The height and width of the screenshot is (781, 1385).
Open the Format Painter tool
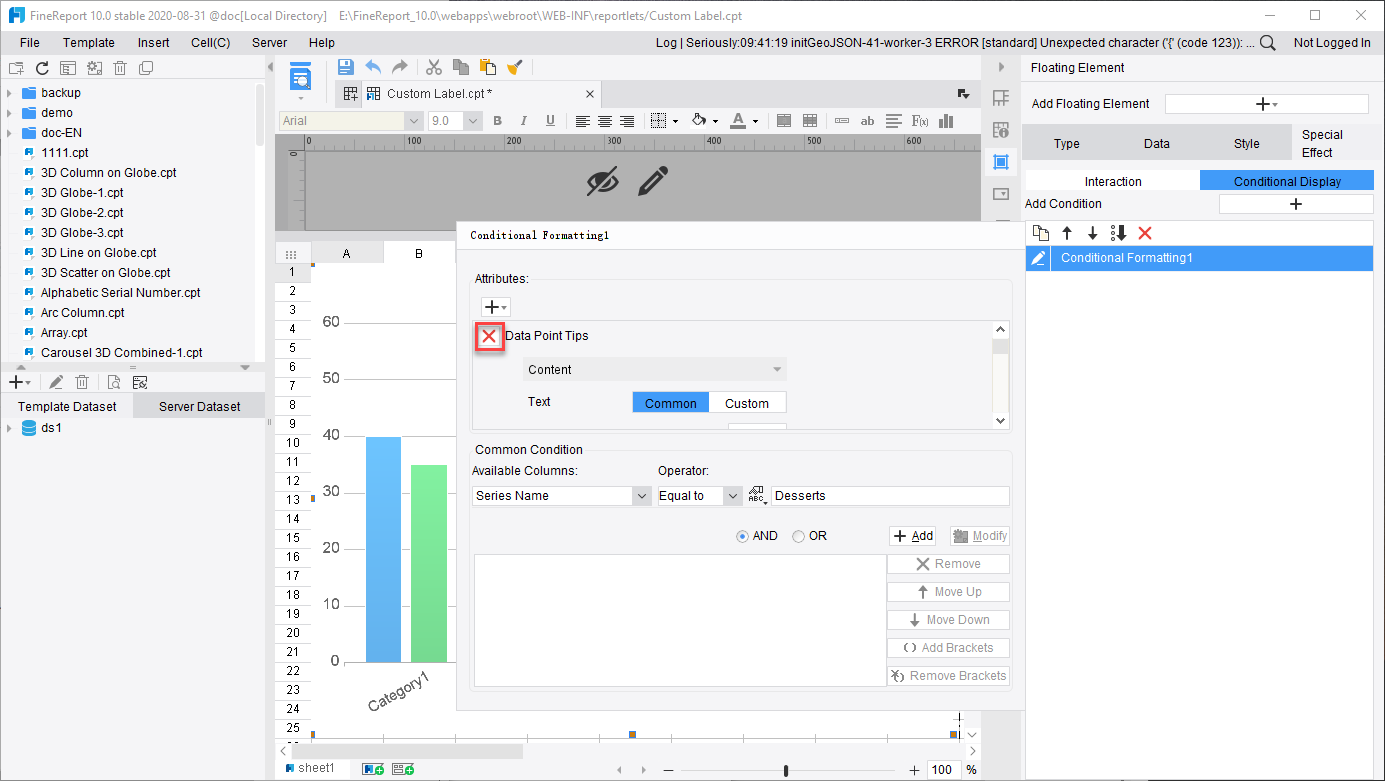[x=514, y=66]
